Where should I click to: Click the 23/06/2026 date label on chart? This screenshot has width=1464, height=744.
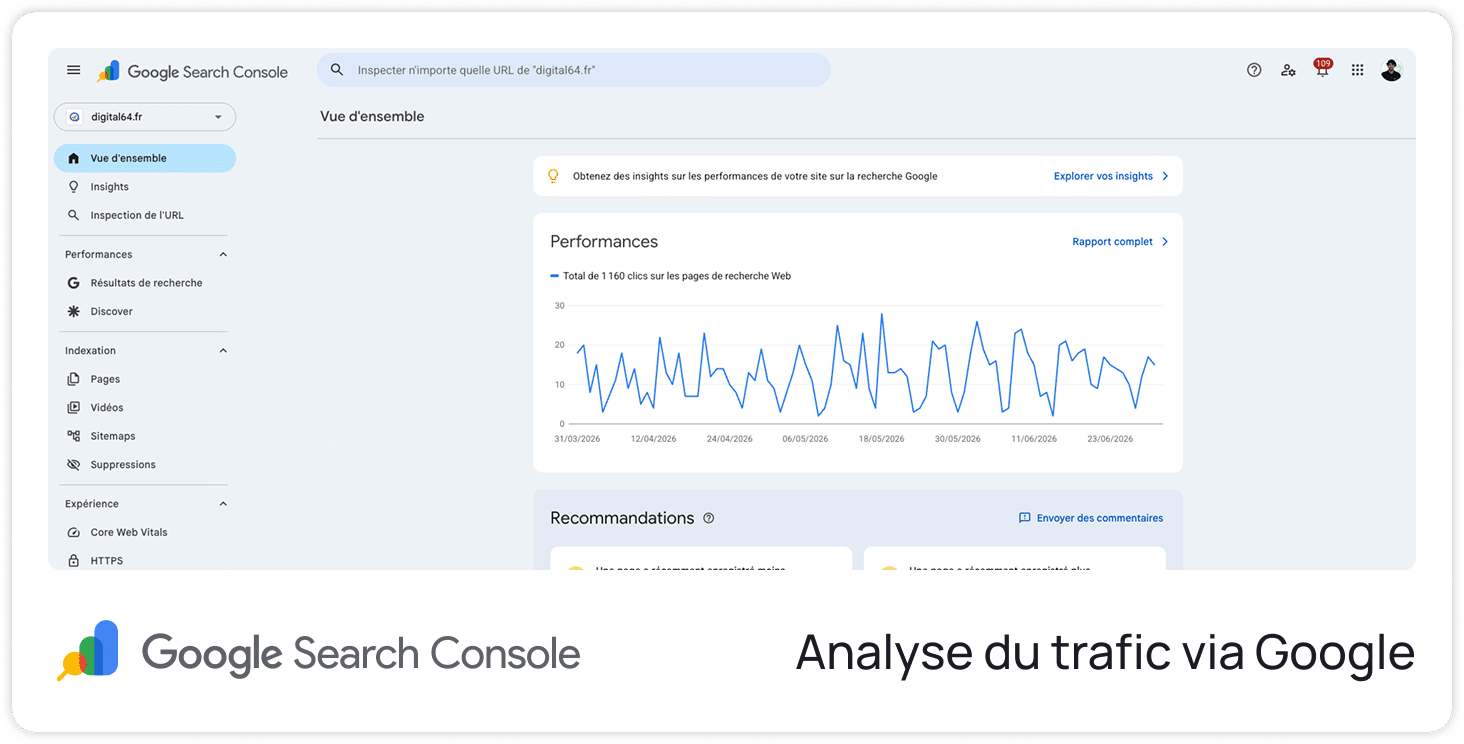coord(1110,439)
